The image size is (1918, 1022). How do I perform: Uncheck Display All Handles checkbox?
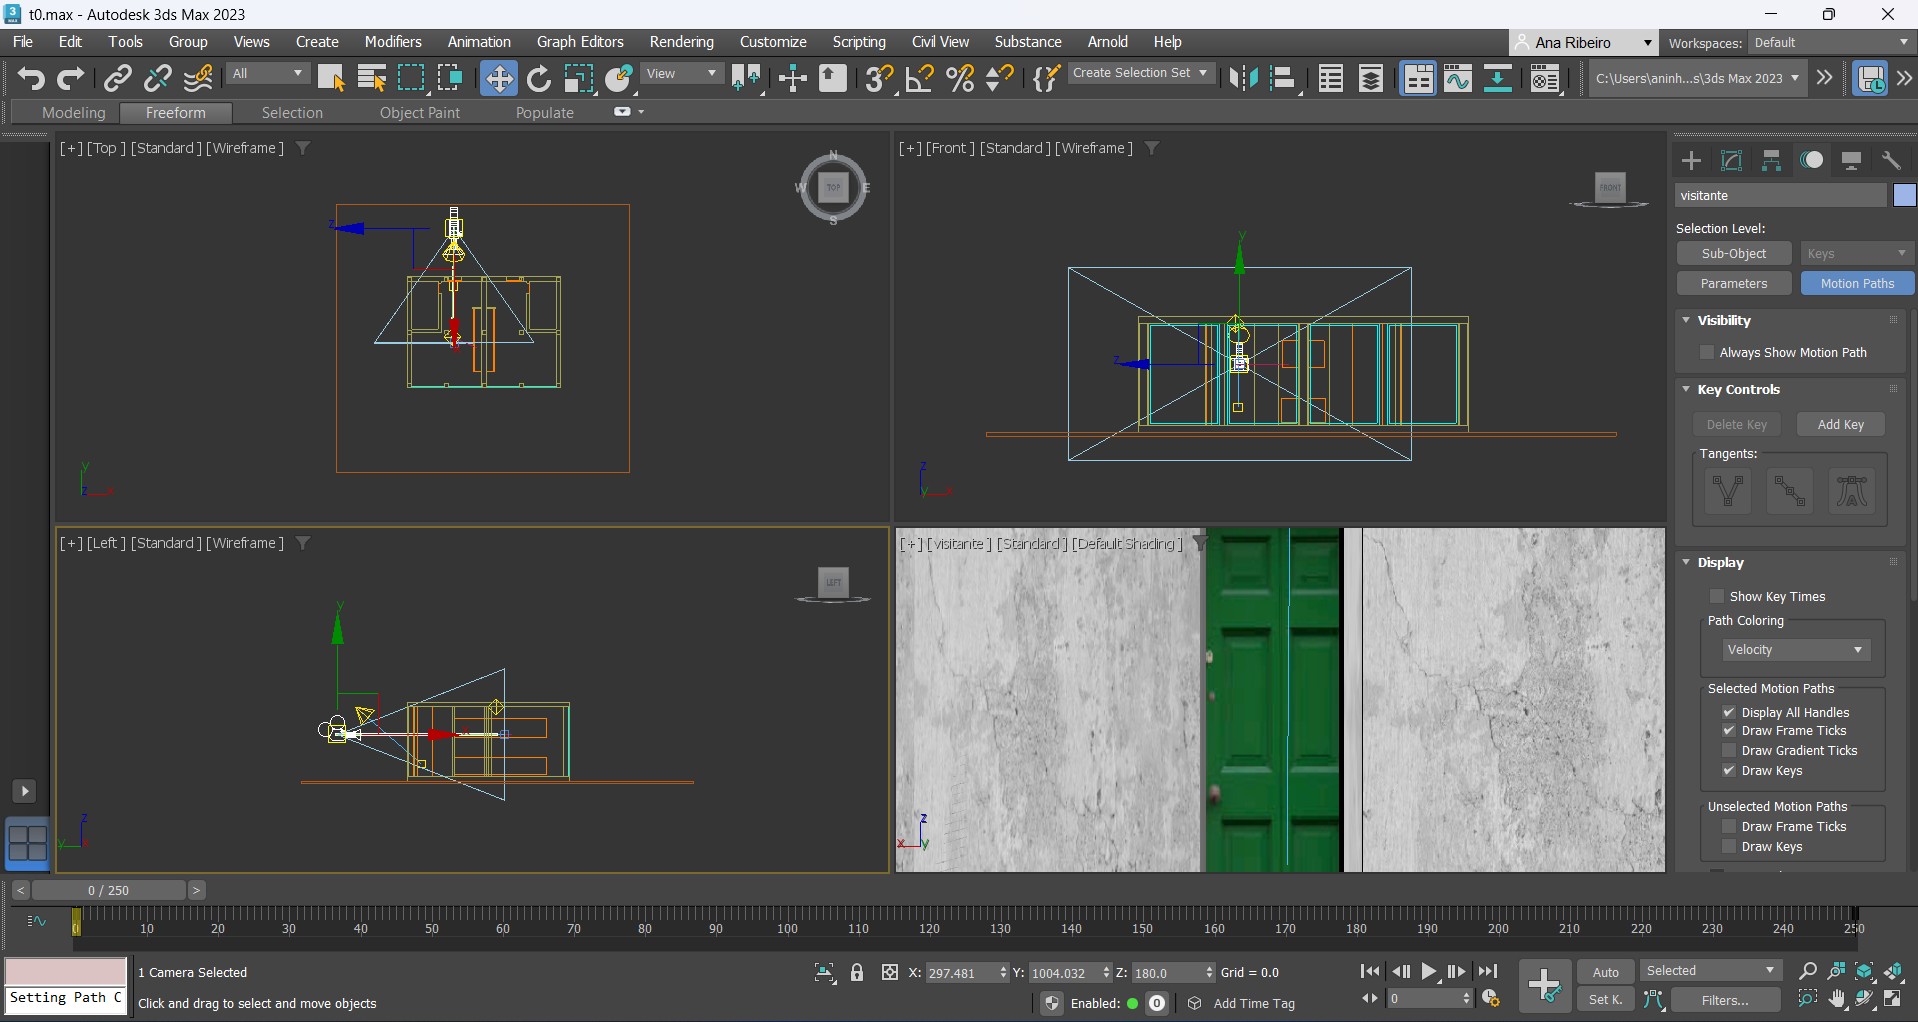click(x=1728, y=713)
